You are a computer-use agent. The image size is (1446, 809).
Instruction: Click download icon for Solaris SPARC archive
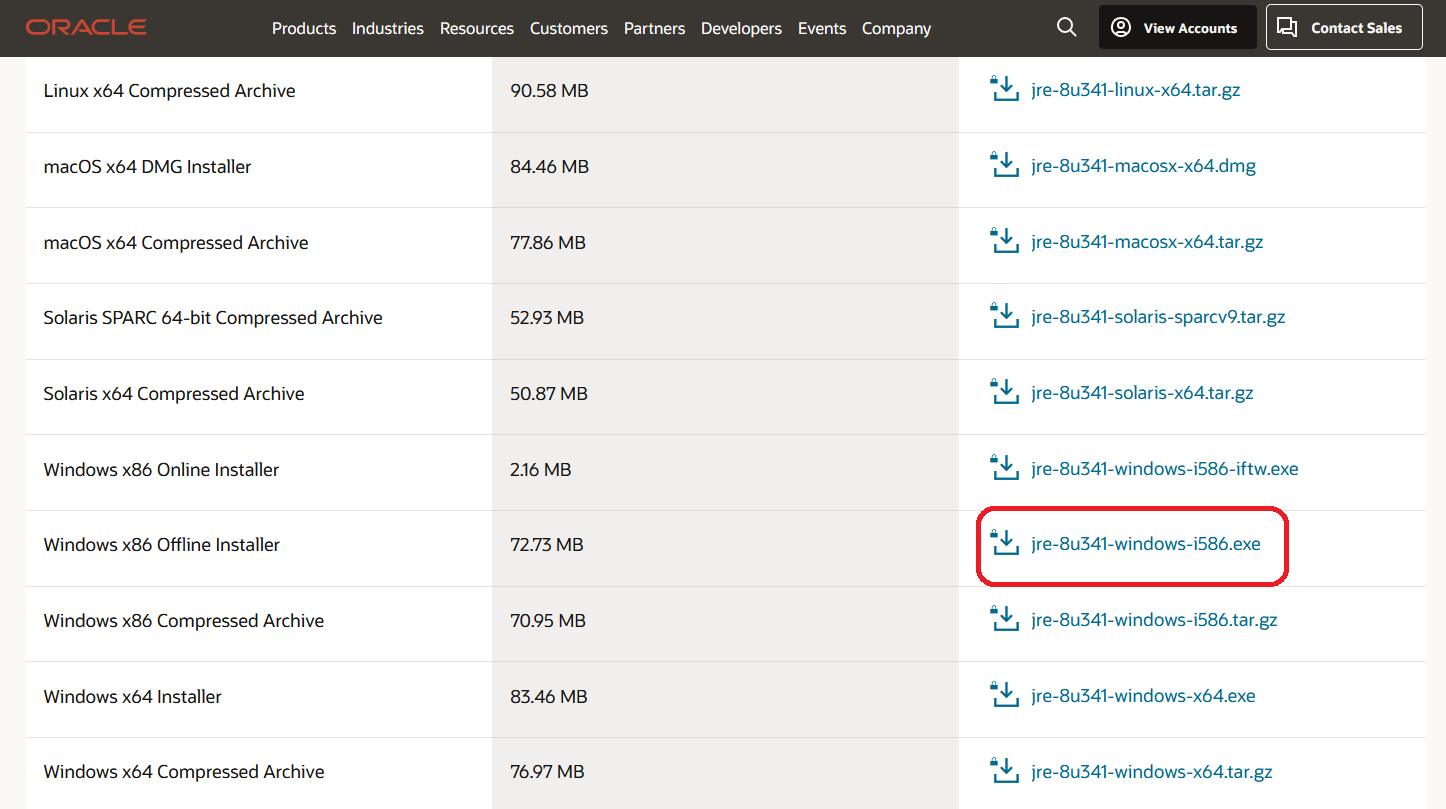point(1003,317)
